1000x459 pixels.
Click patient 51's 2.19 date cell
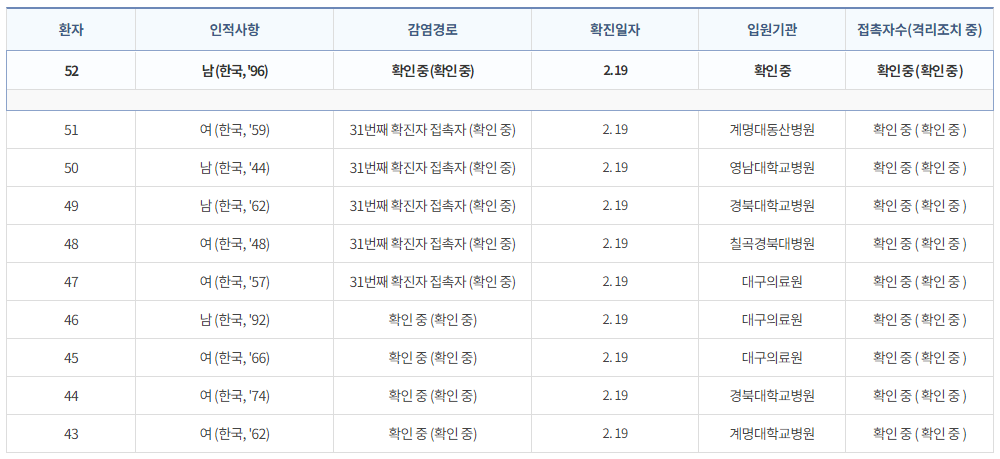(x=615, y=129)
